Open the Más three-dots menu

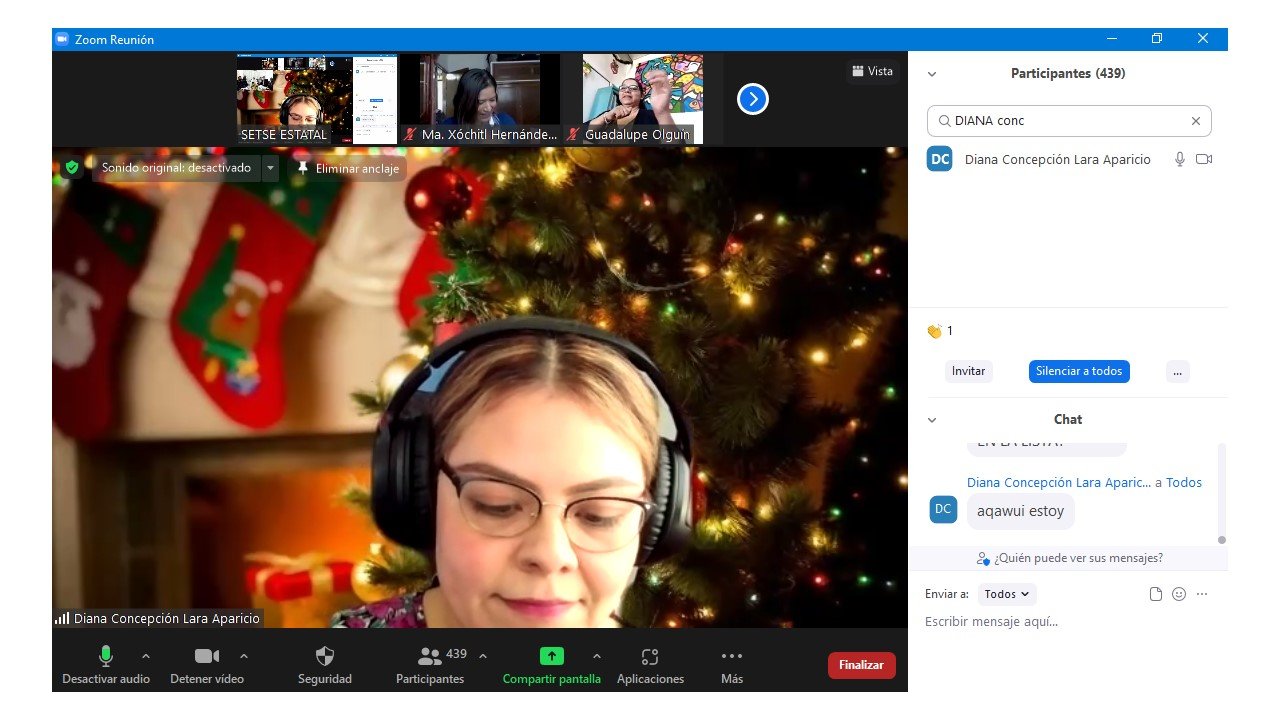coord(732,657)
